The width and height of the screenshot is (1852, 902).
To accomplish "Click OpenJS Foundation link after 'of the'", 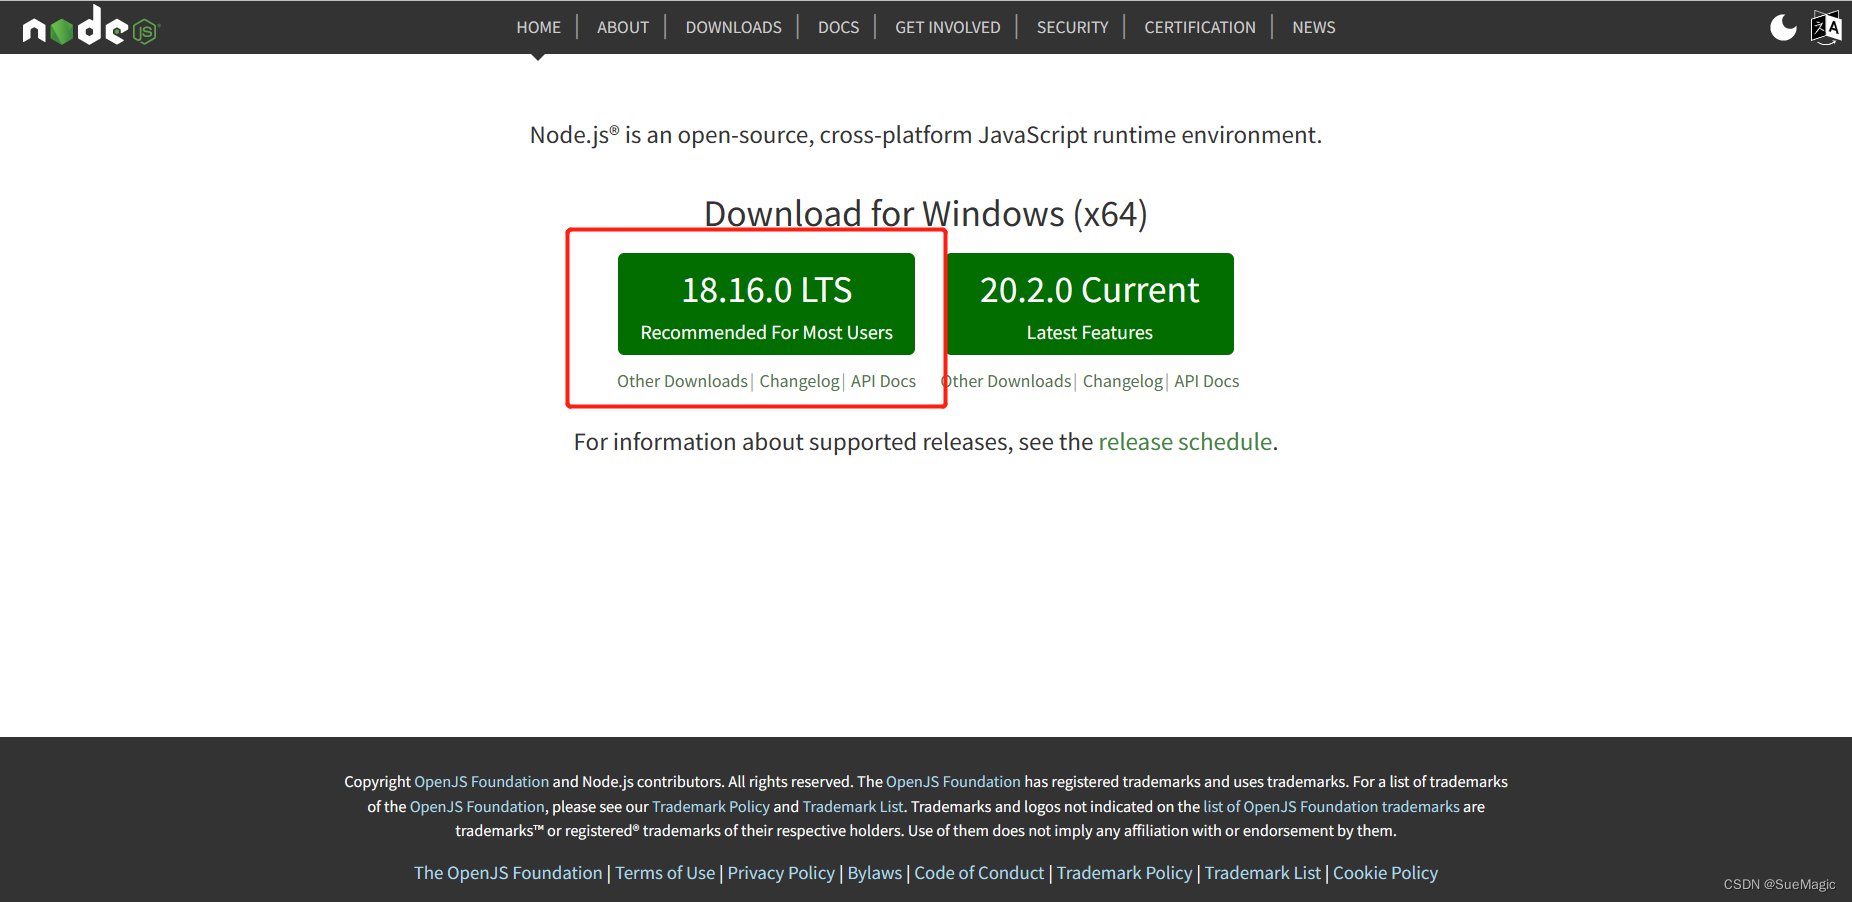I will (x=477, y=807).
